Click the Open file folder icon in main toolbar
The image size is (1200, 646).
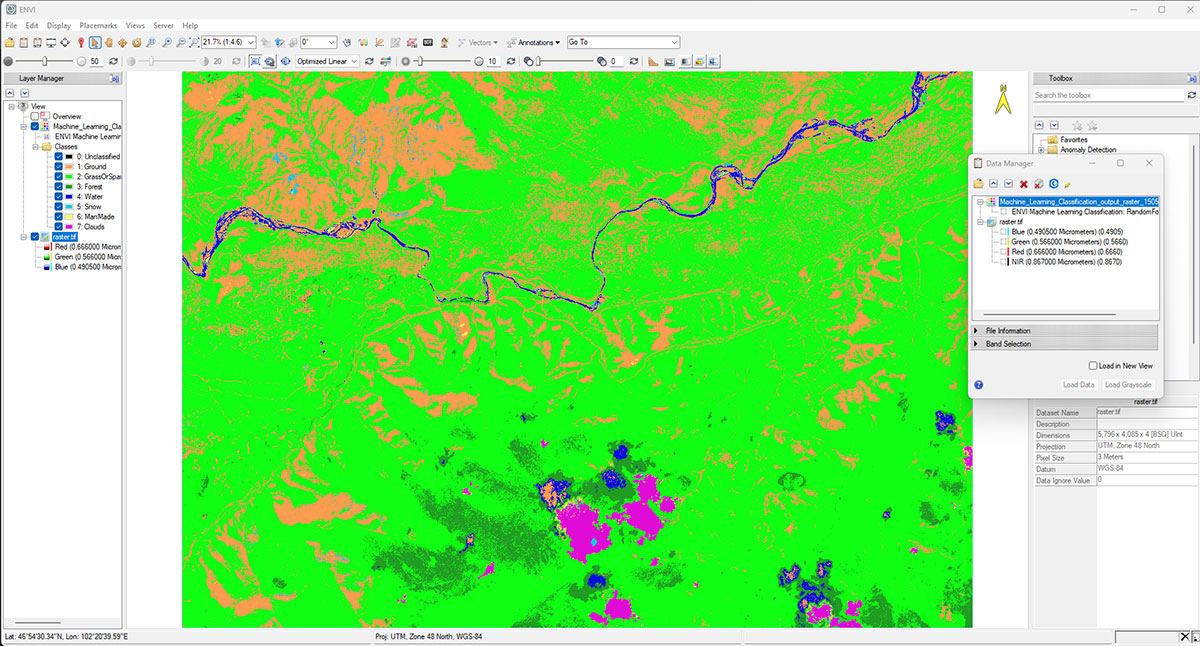(x=10, y=43)
